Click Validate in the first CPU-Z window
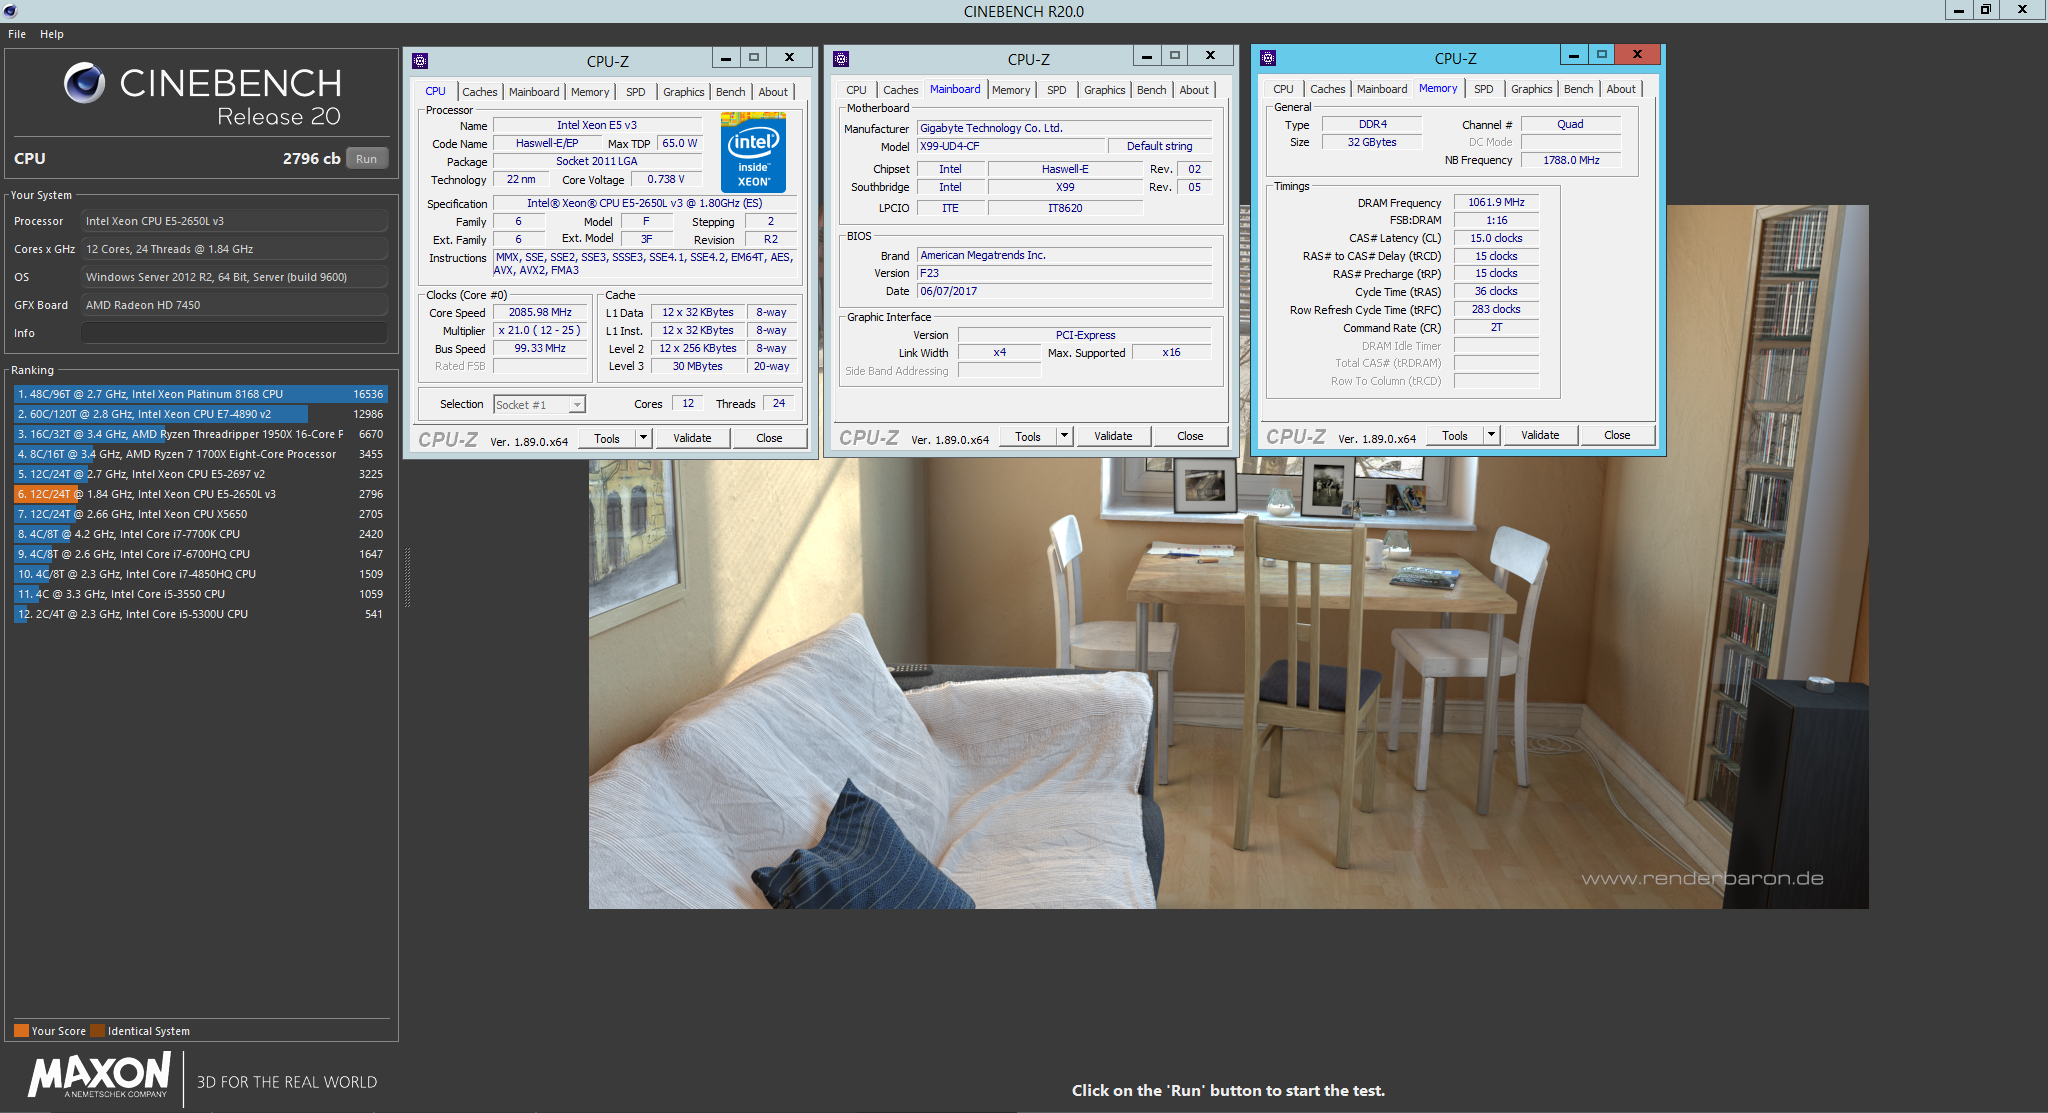This screenshot has height=1113, width=2048. (x=692, y=438)
